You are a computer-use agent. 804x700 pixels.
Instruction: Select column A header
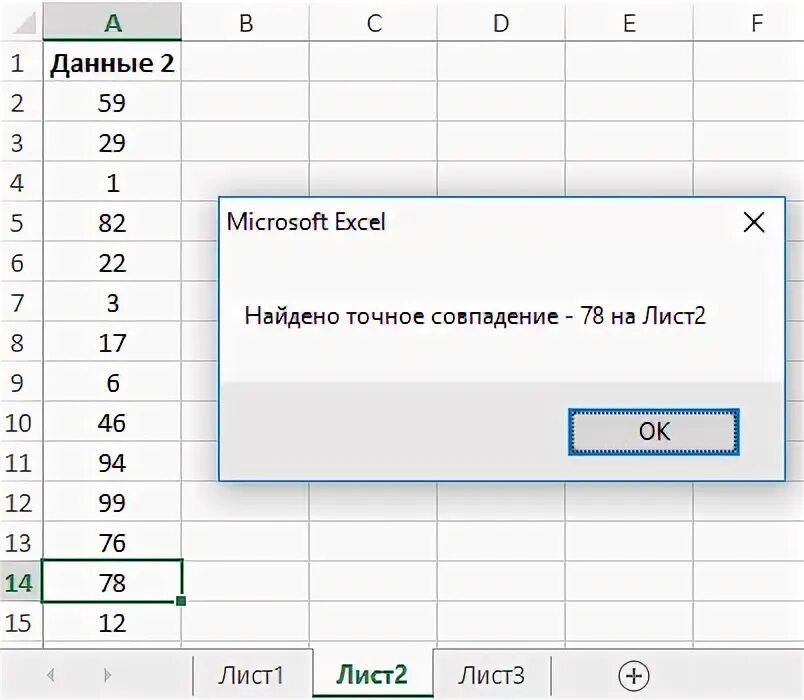(x=112, y=23)
